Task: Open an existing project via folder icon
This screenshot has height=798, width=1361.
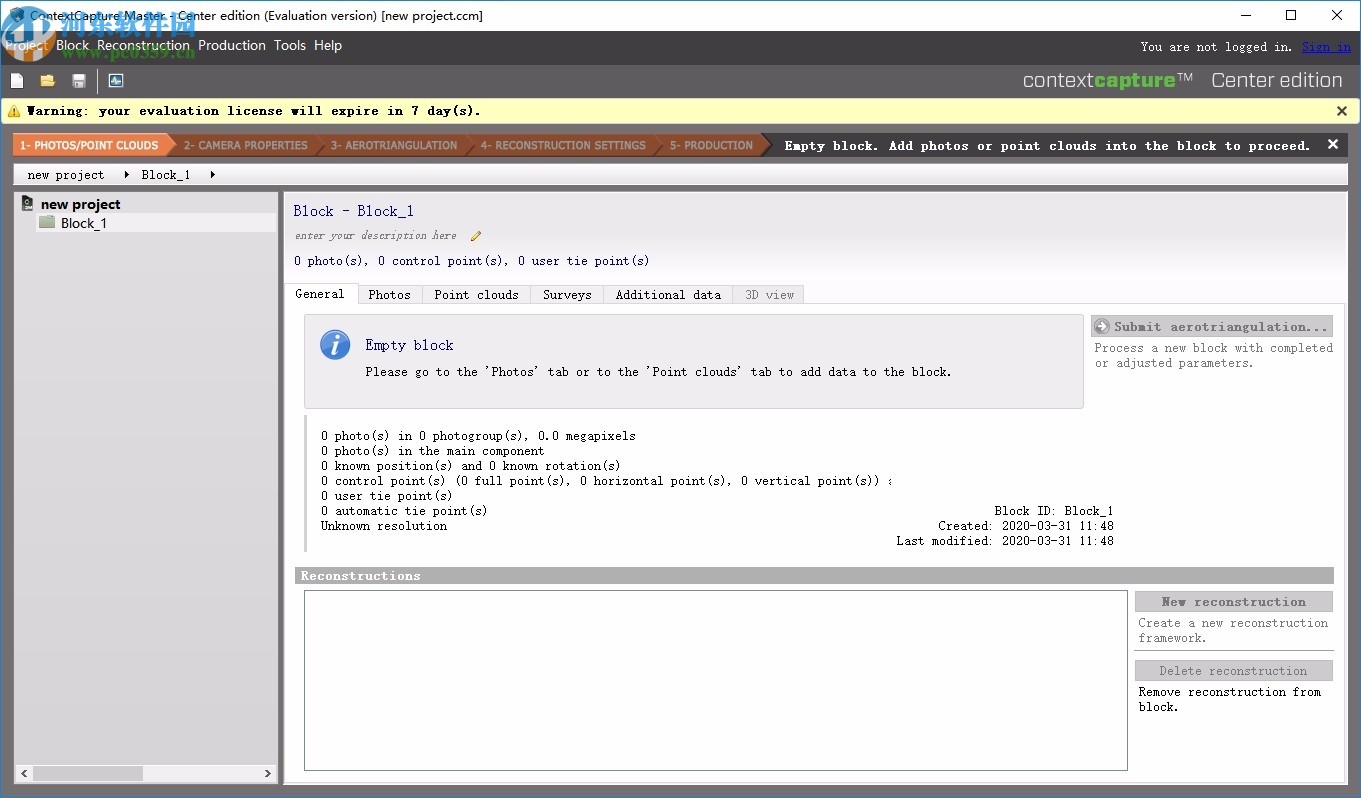Action: pos(47,80)
